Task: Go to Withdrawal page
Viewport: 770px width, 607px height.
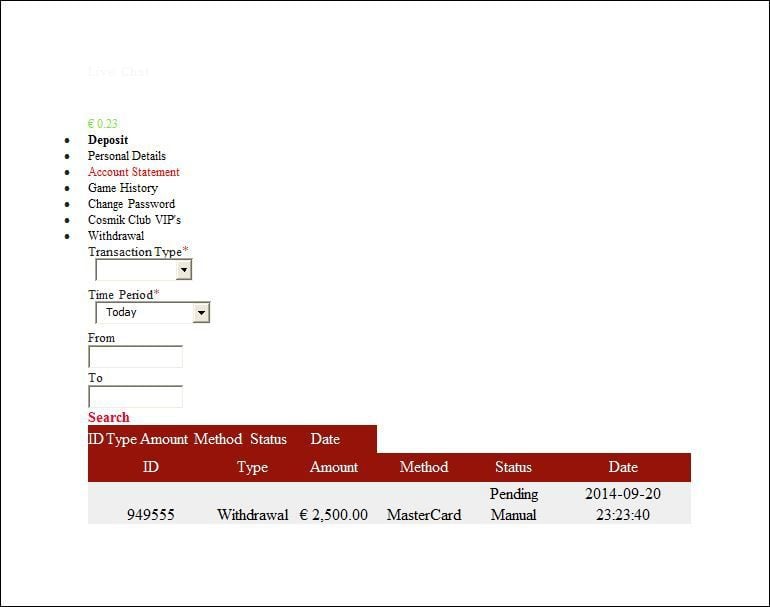Action: [116, 236]
